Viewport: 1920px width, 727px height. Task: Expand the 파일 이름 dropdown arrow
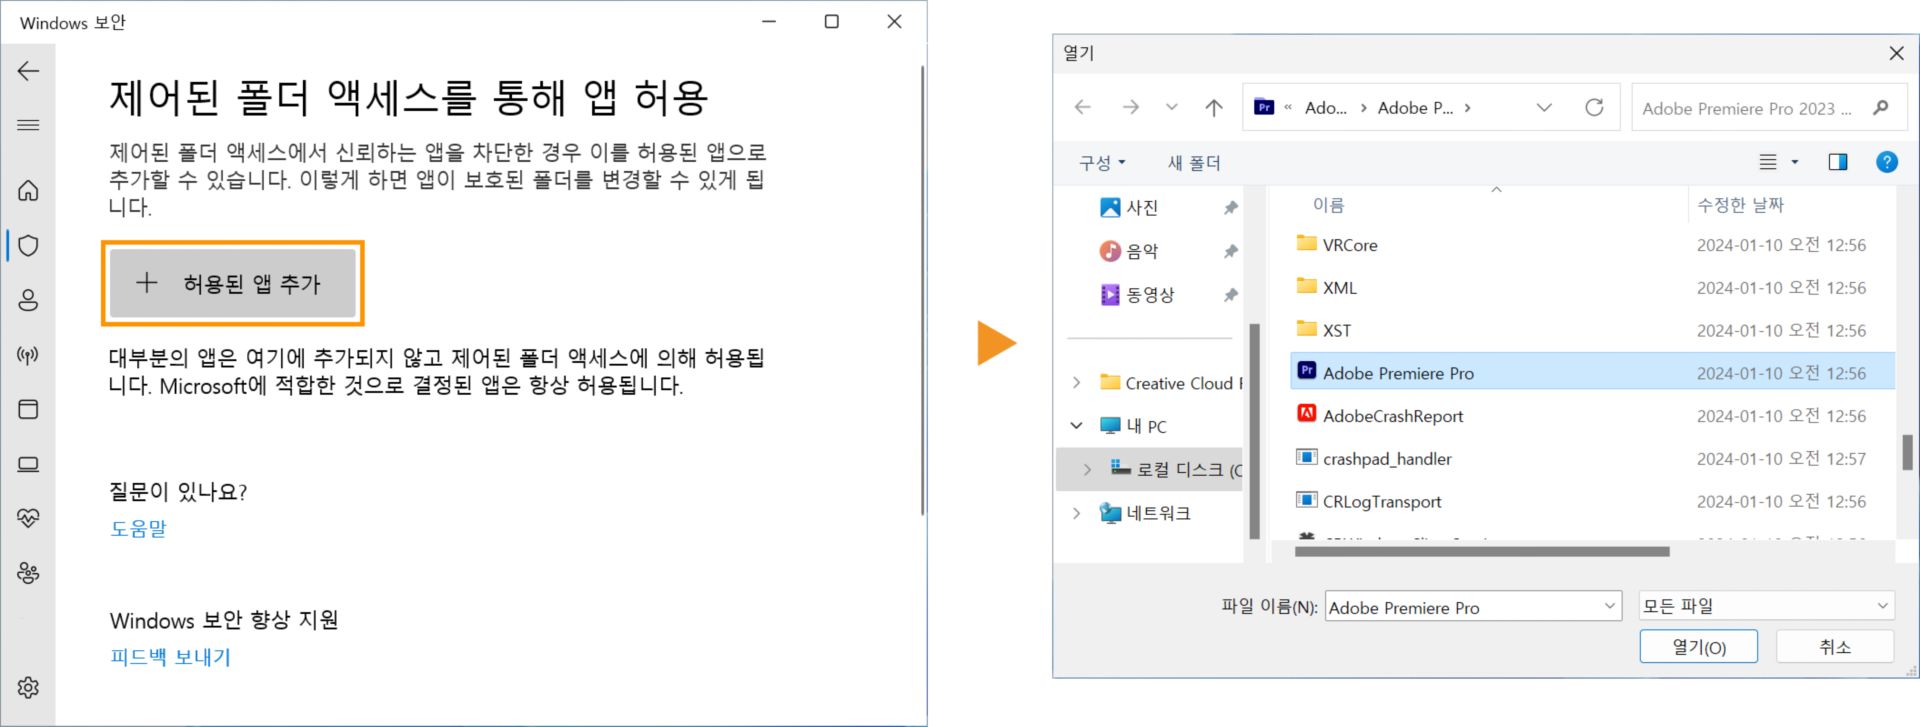coord(1610,606)
